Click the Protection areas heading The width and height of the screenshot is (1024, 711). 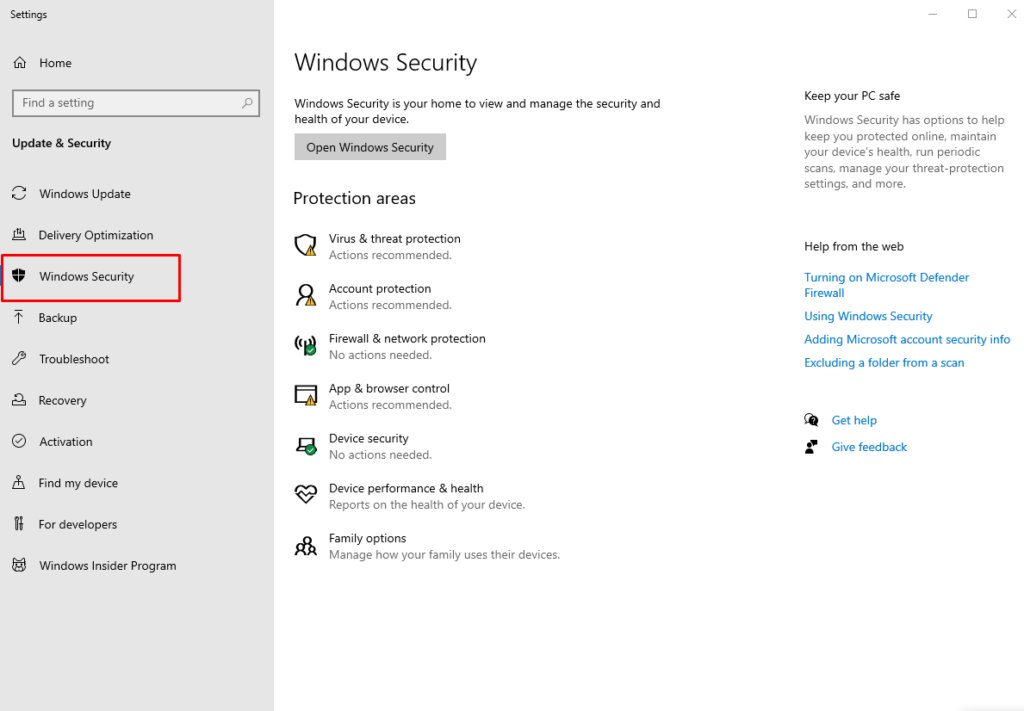(354, 198)
